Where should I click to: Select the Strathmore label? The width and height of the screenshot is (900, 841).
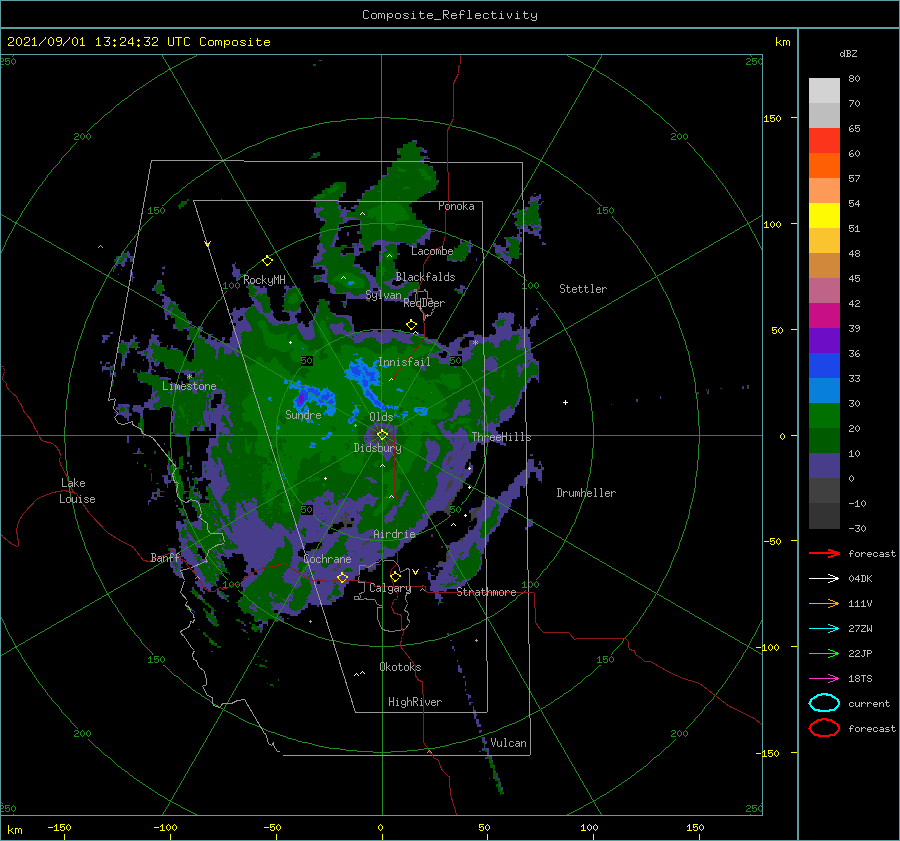[x=487, y=592]
